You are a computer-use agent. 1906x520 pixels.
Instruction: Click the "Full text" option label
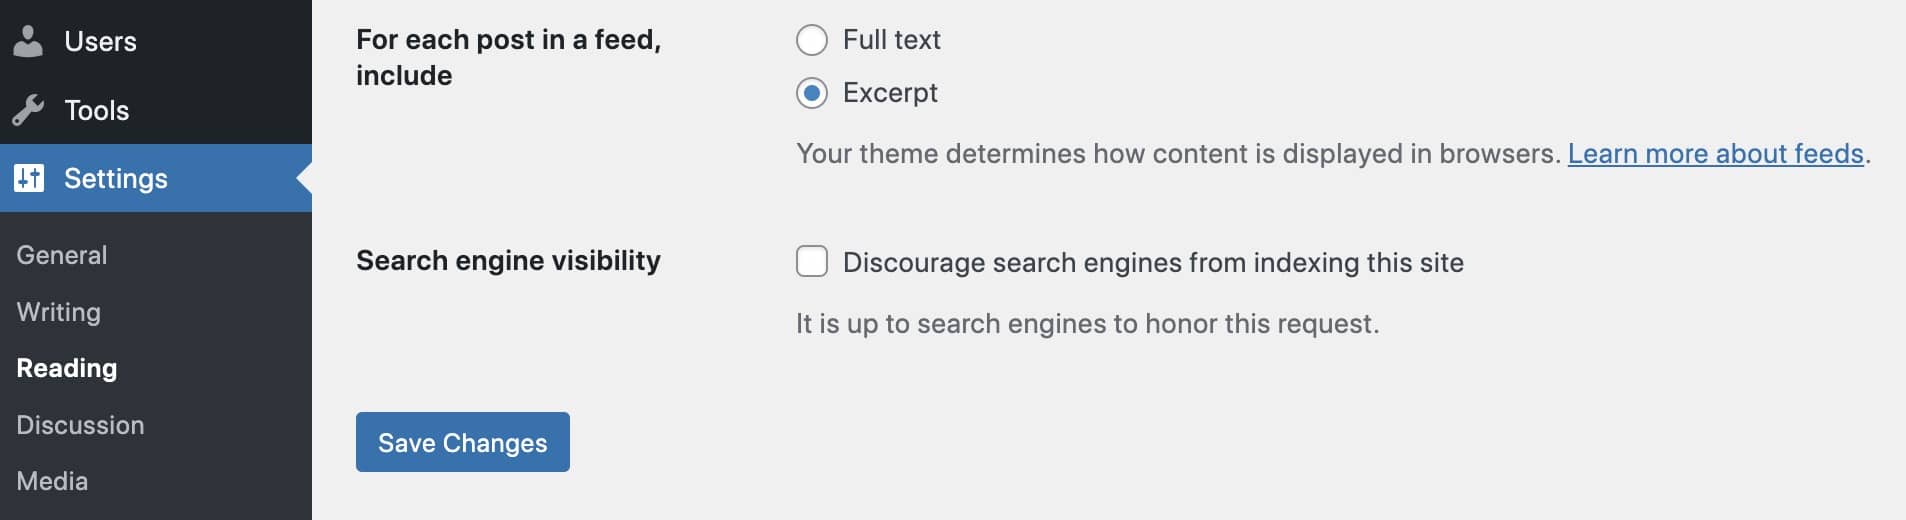(891, 40)
